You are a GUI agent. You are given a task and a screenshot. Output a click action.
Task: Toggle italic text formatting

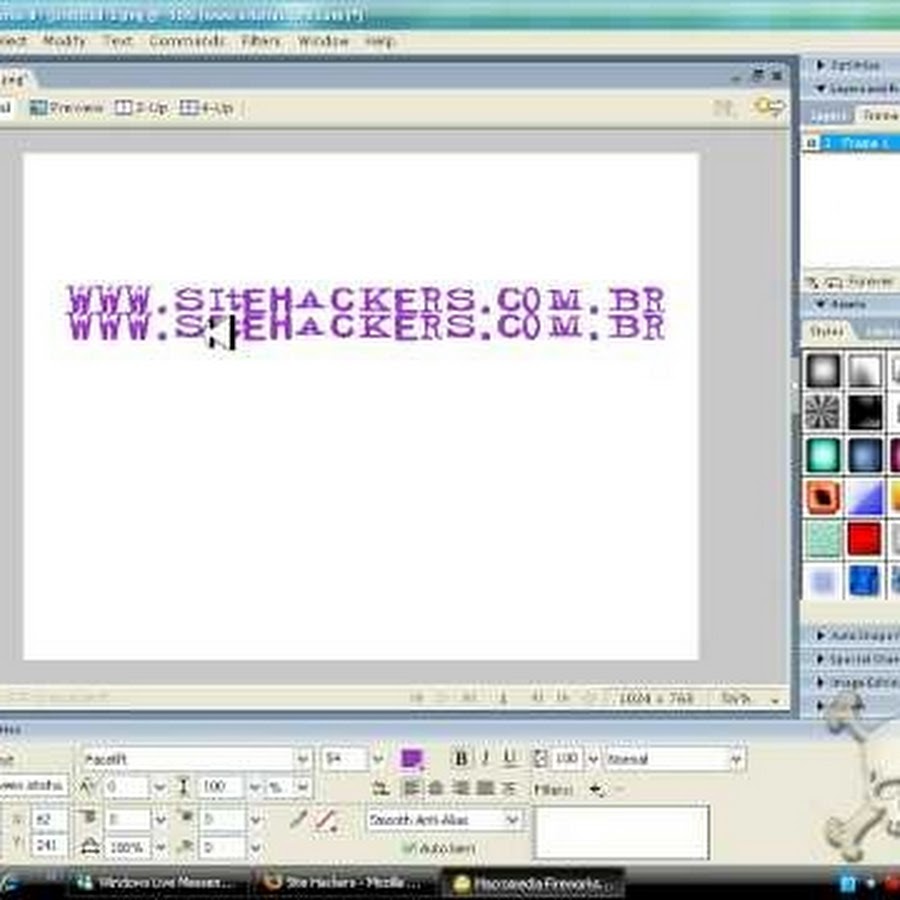[486, 758]
